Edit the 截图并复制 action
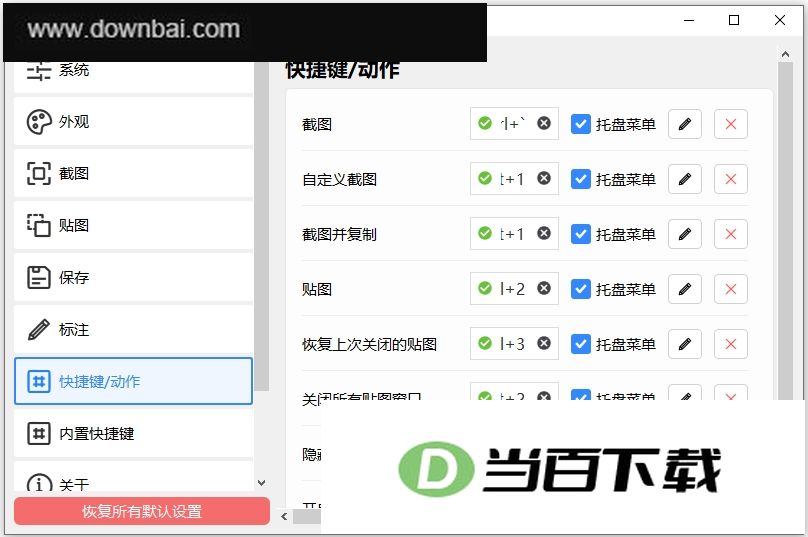 tap(685, 234)
